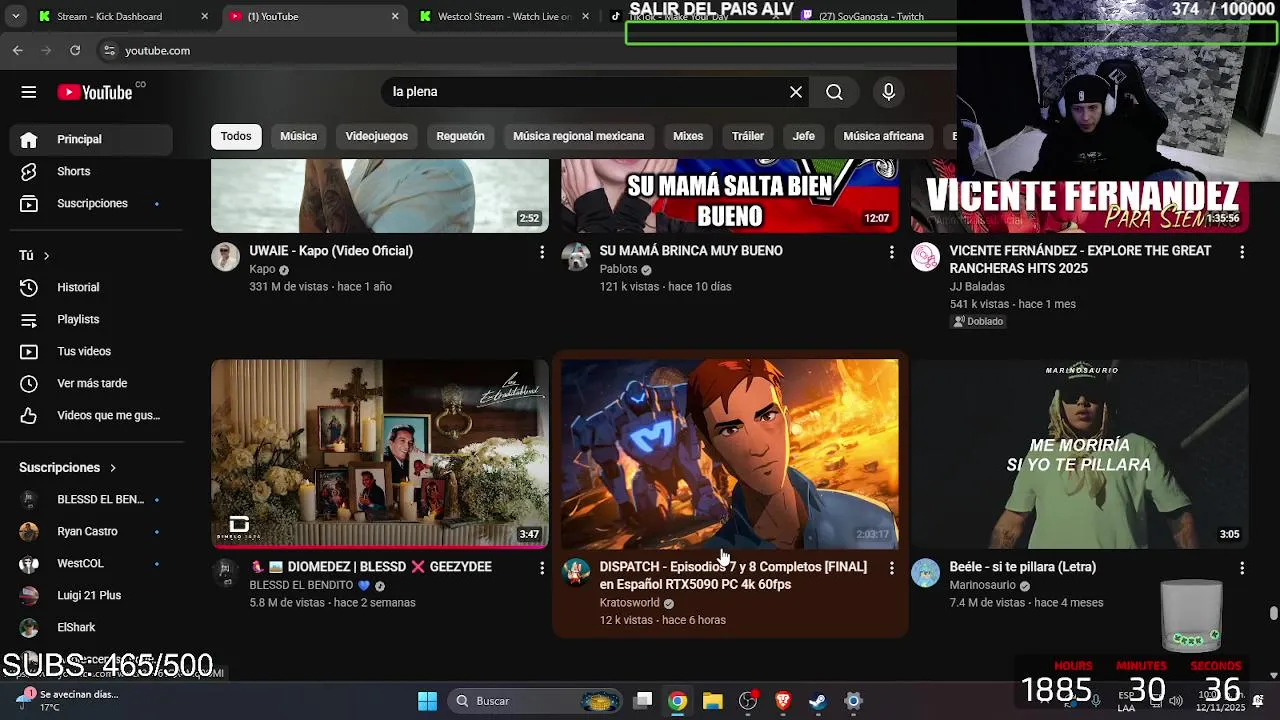This screenshot has width=1280, height=720.
Task: Select the Música regional mexicana chip
Action: [x=579, y=136]
